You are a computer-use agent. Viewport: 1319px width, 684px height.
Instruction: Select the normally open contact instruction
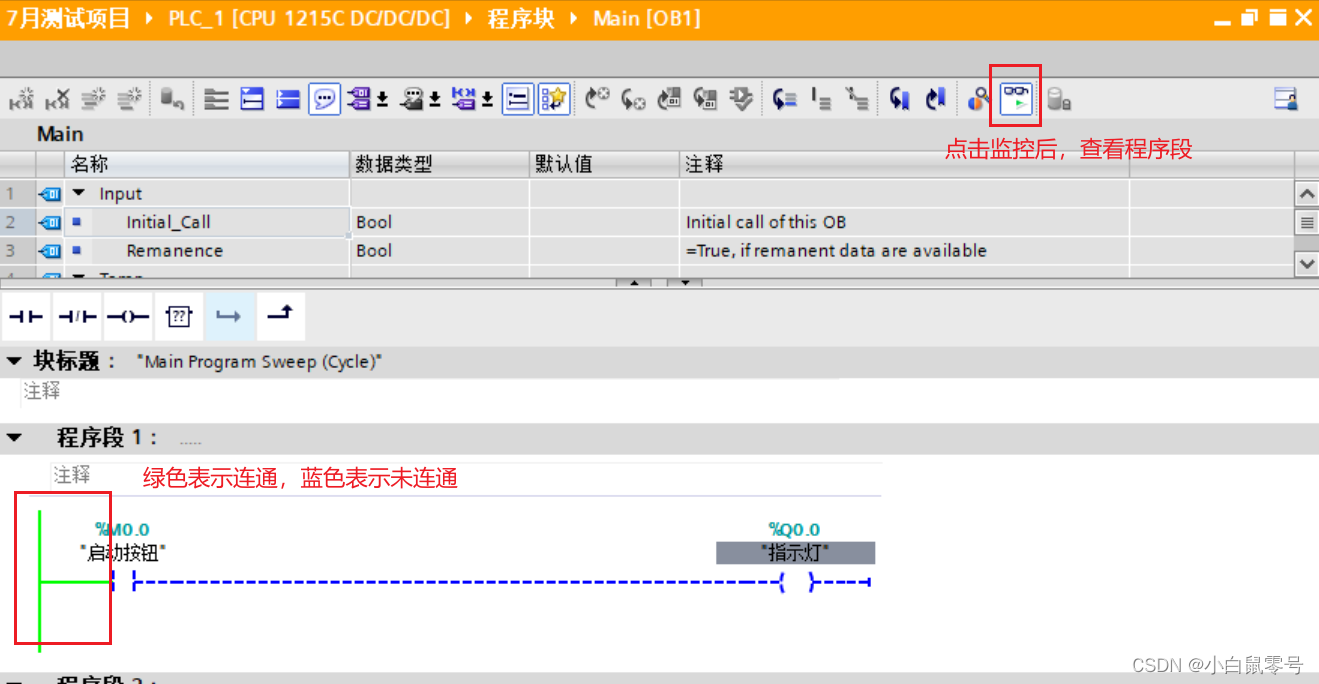pos(25,315)
